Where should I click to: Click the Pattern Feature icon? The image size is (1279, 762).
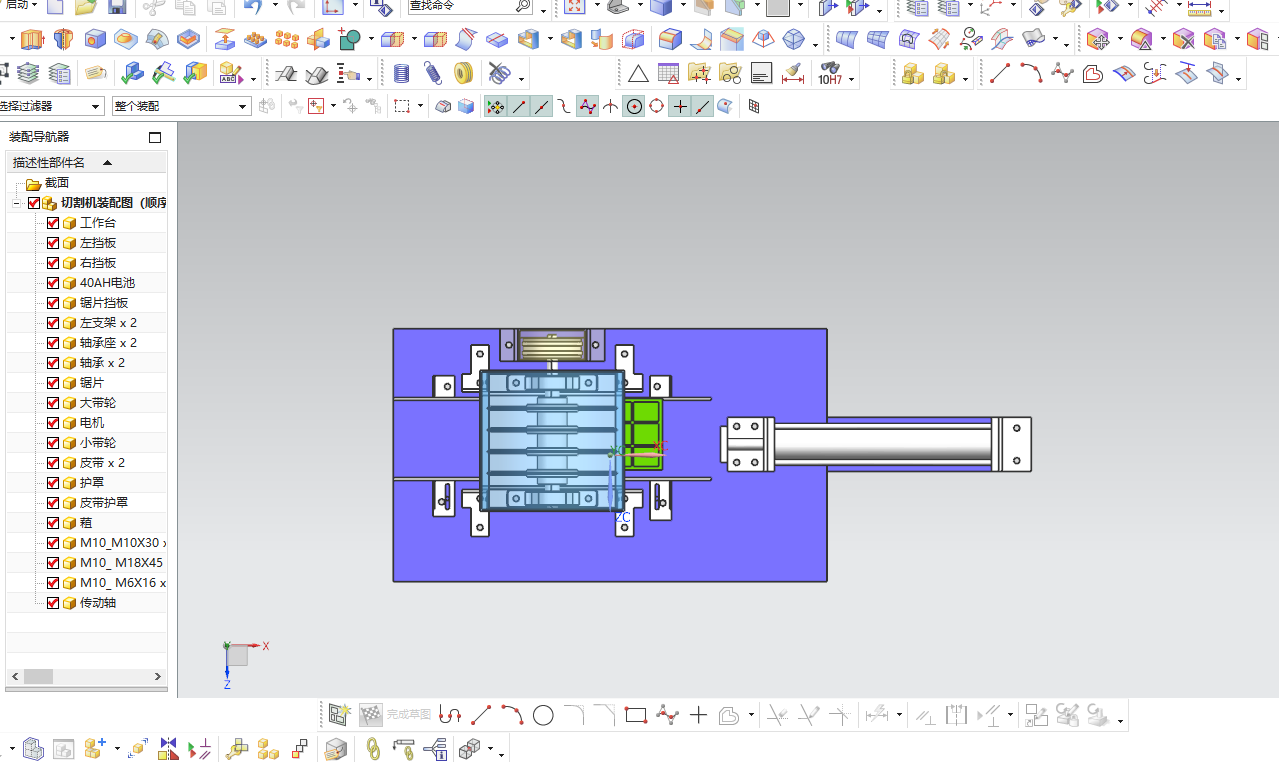tap(256, 40)
